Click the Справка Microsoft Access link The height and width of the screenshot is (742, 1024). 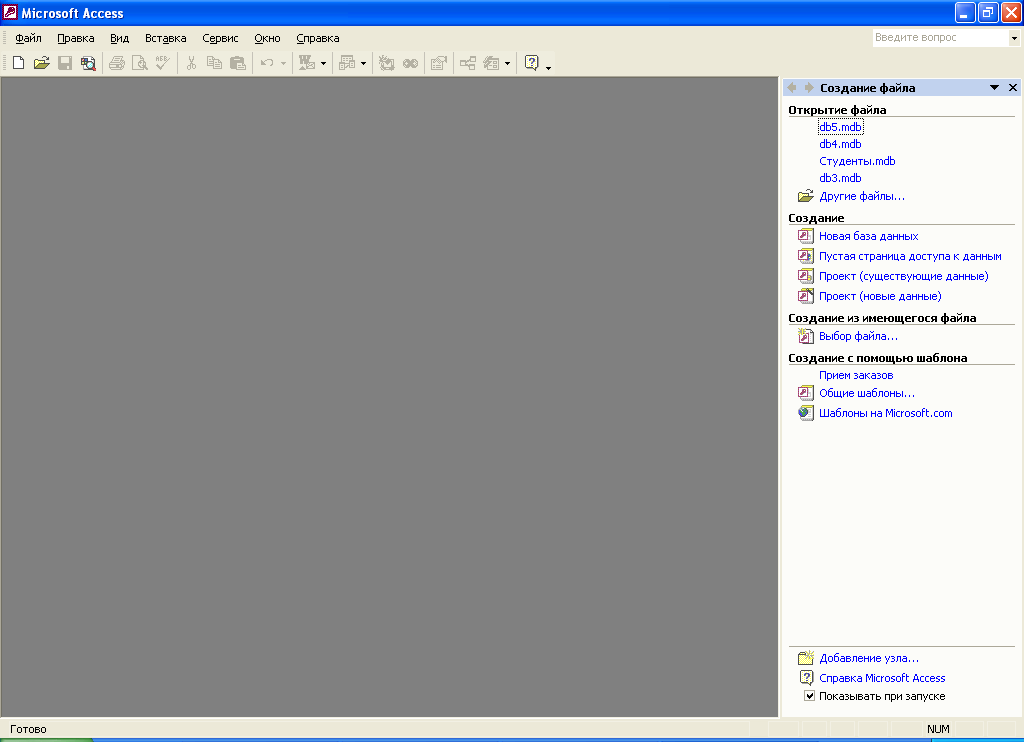(x=882, y=678)
